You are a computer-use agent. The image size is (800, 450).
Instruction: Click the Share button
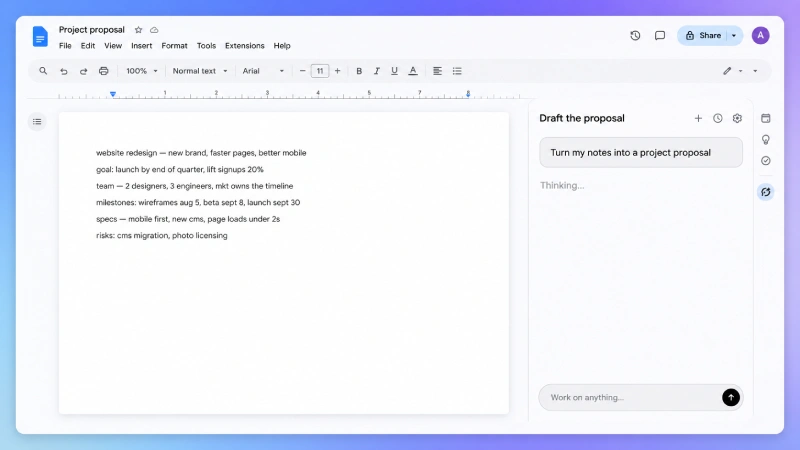pos(703,36)
